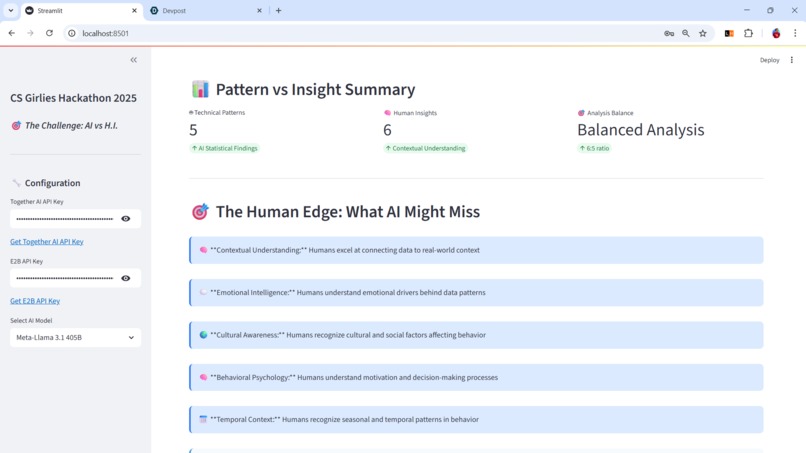Screen dimensions: 806x453
Task: Click the target icon next to Analysis Balance
Action: click(581, 113)
